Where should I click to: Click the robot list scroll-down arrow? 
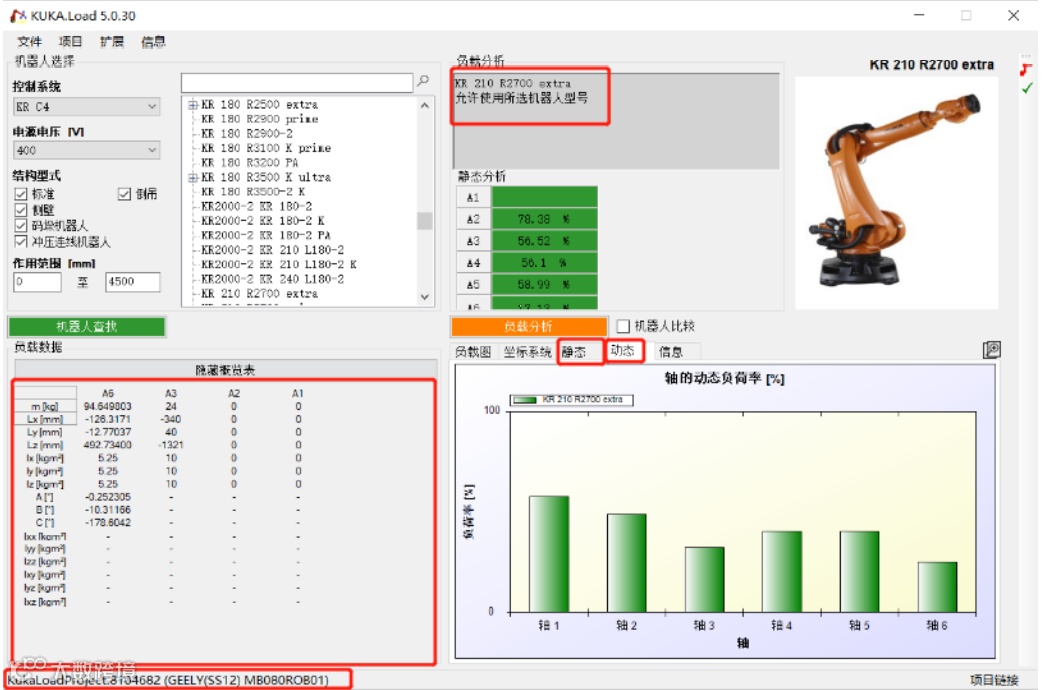[425, 297]
